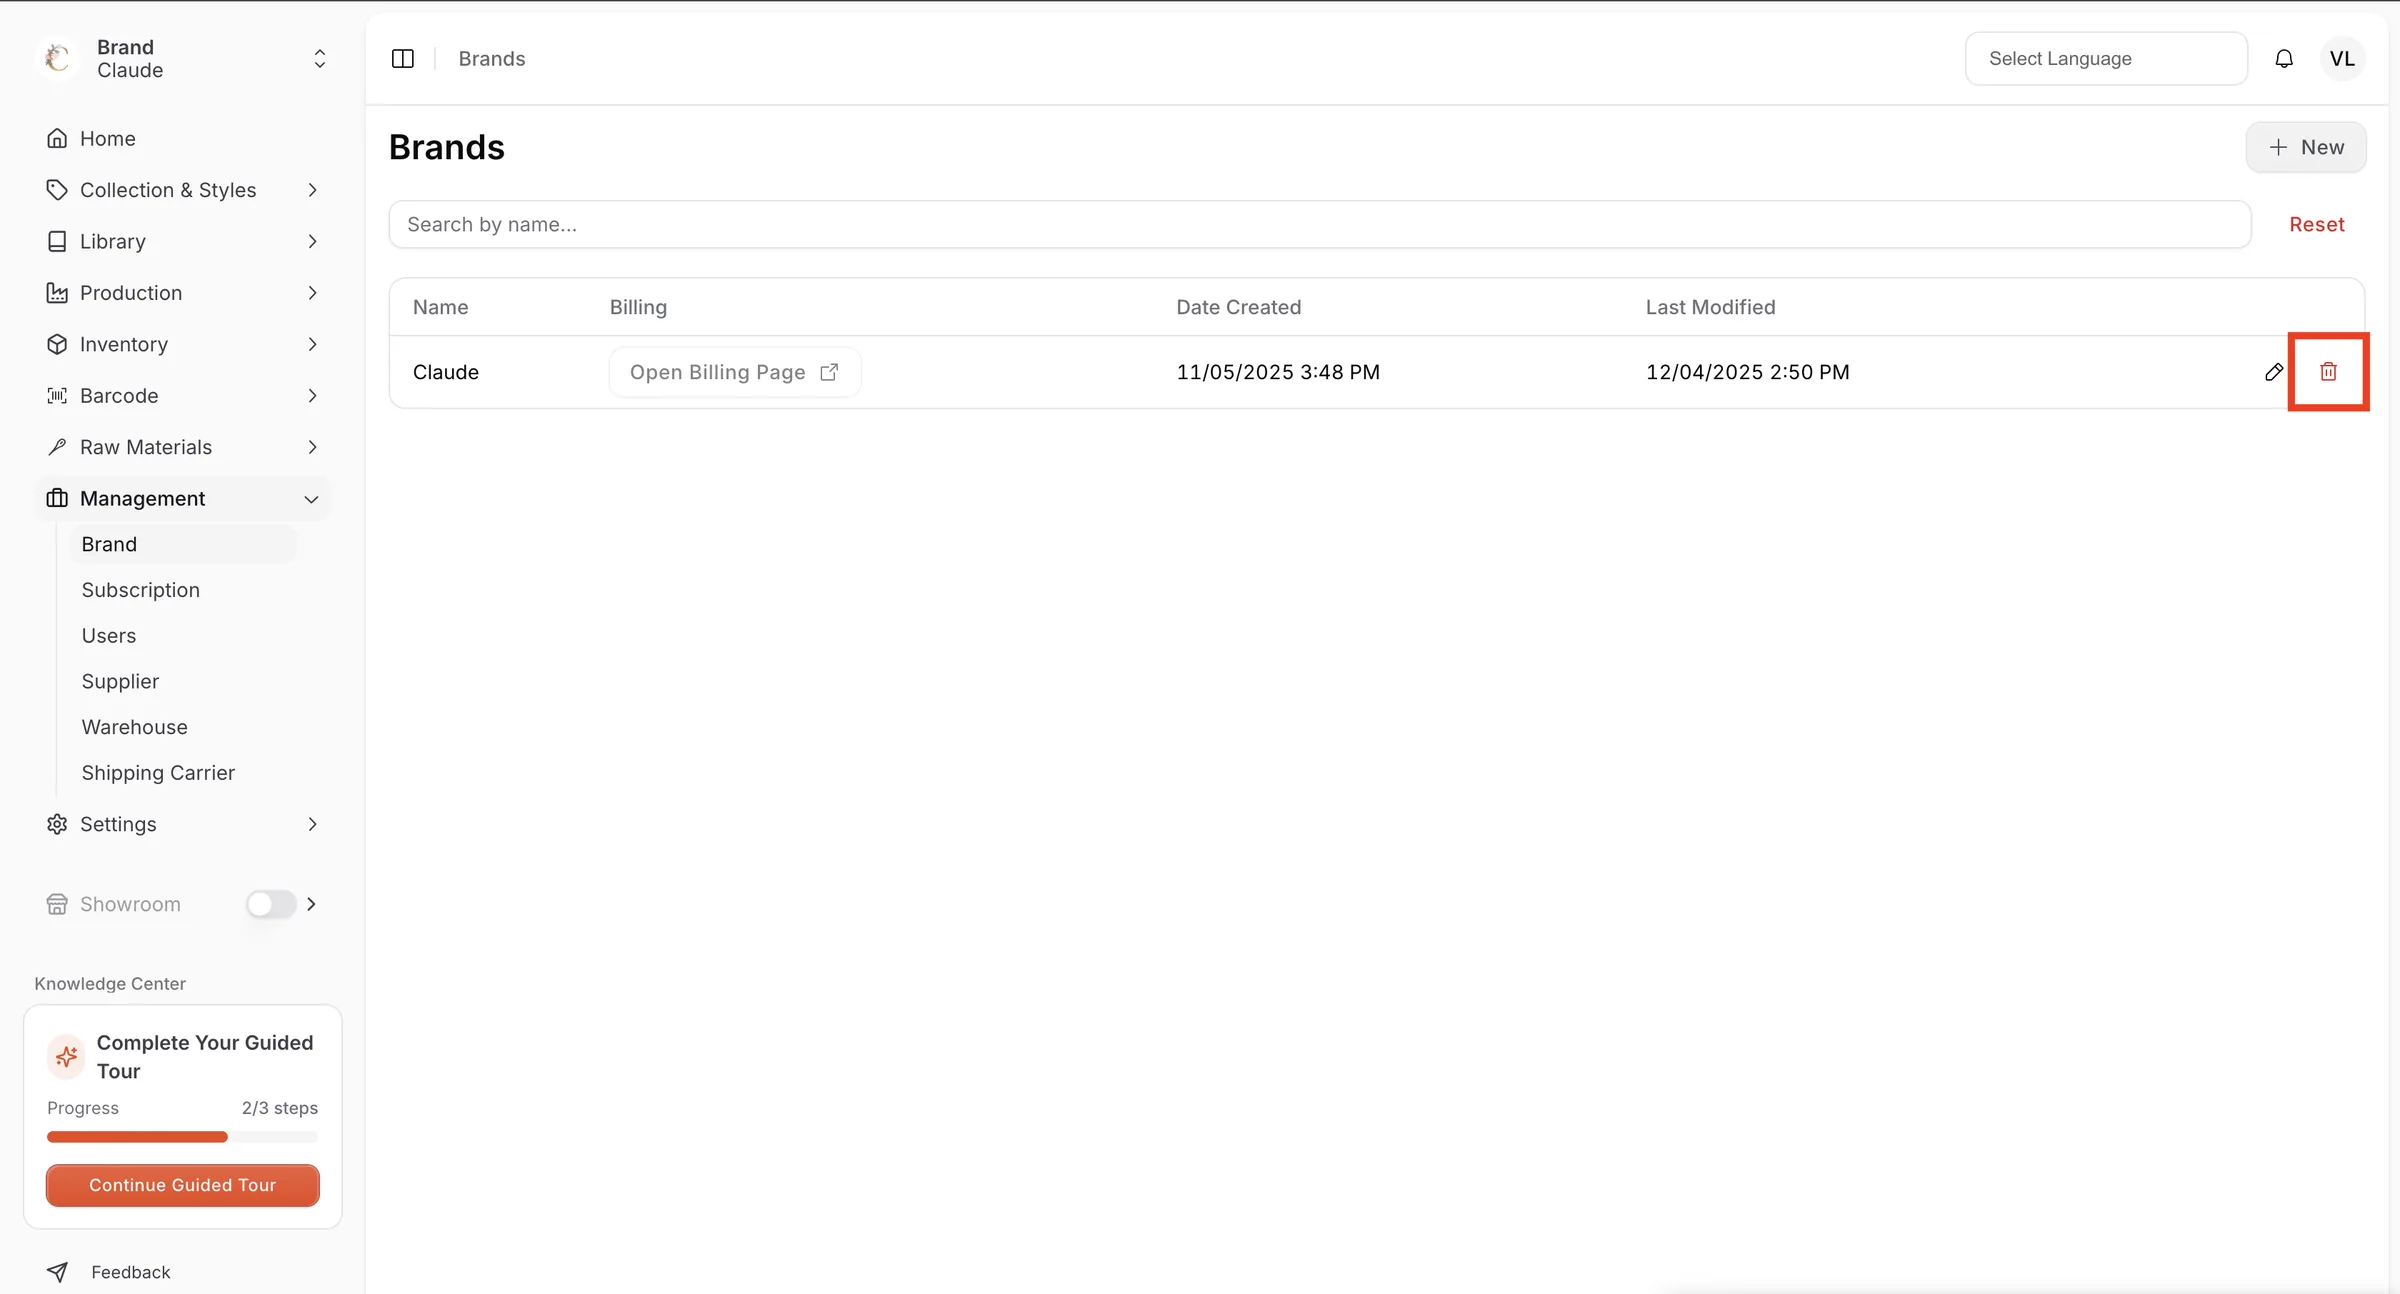Expand the Production chevron

312,293
